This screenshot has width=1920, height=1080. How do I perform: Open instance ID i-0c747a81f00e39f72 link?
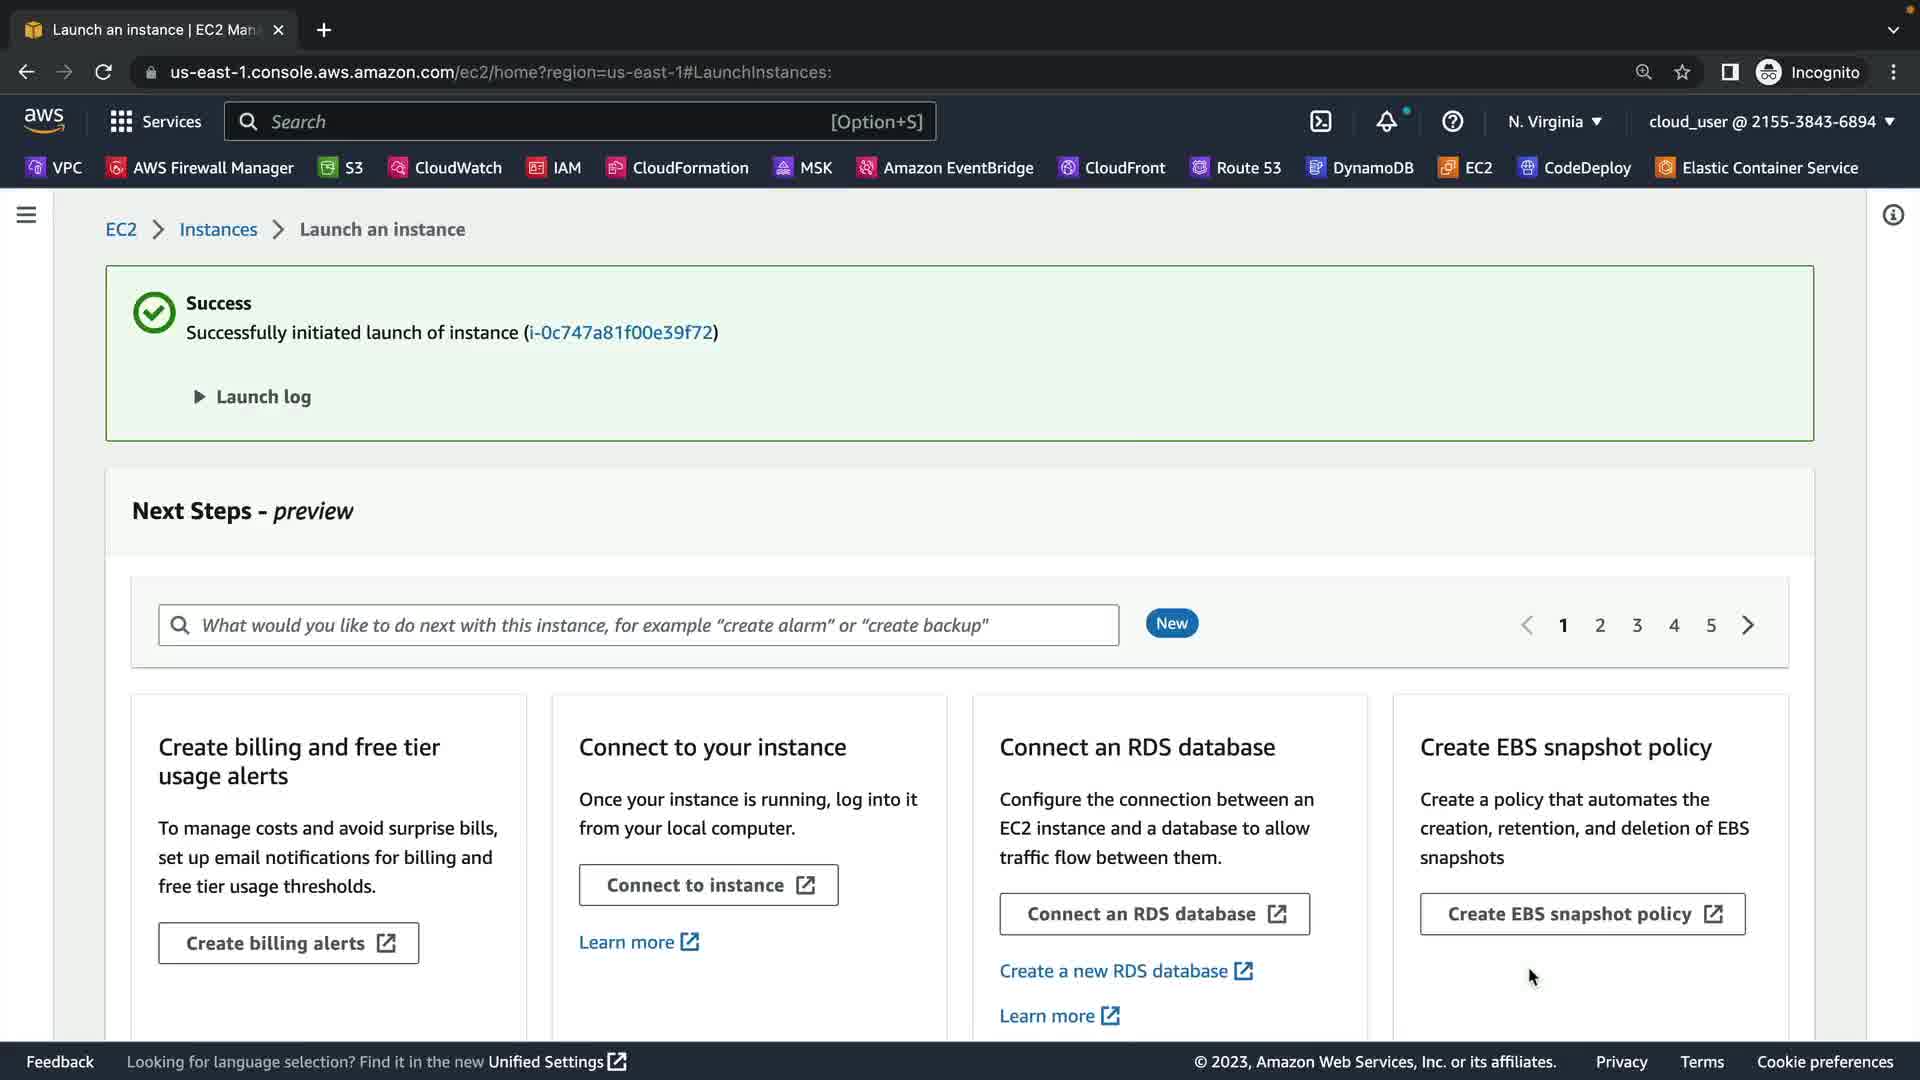click(x=620, y=332)
